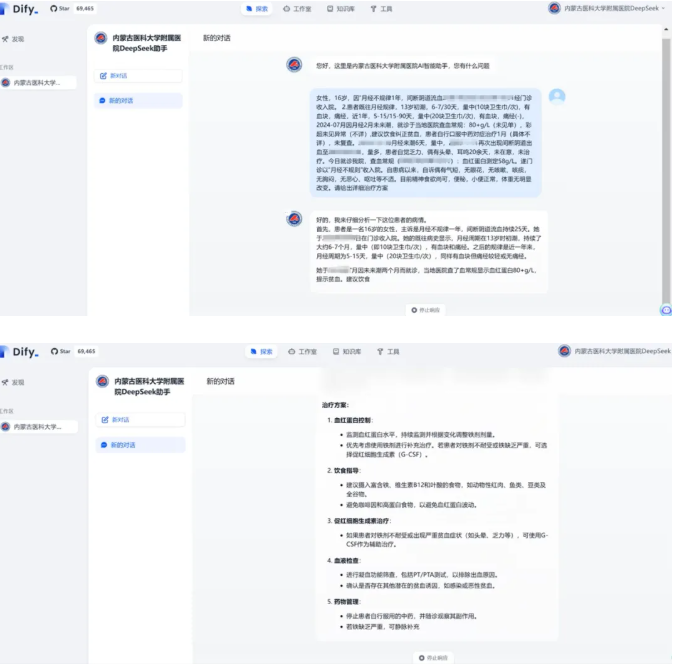Click vertical scrollbar of greeting-message window
Image resolution: width=680 pixels, height=664 pixels.
(x=666, y=169)
